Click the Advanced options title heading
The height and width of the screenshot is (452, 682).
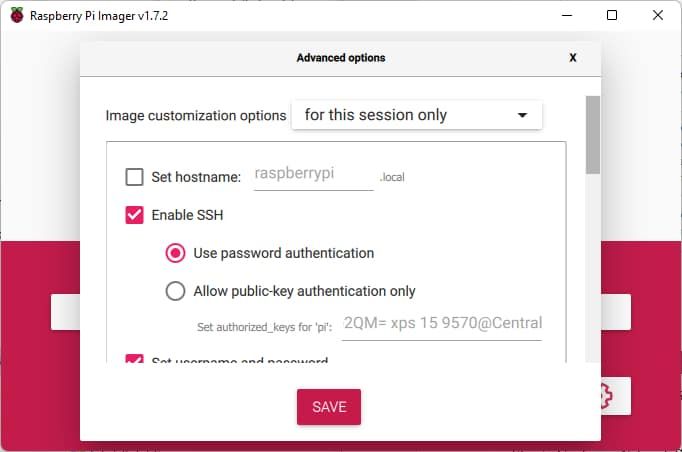coord(341,58)
